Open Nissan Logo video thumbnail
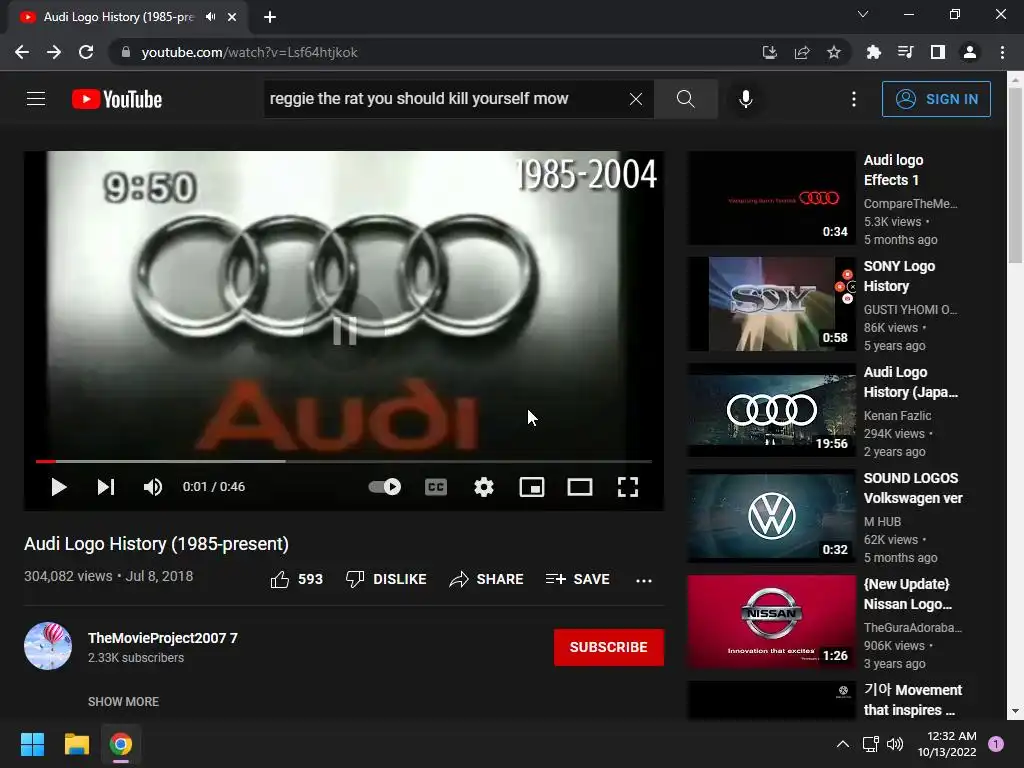The width and height of the screenshot is (1024, 768). 771,622
